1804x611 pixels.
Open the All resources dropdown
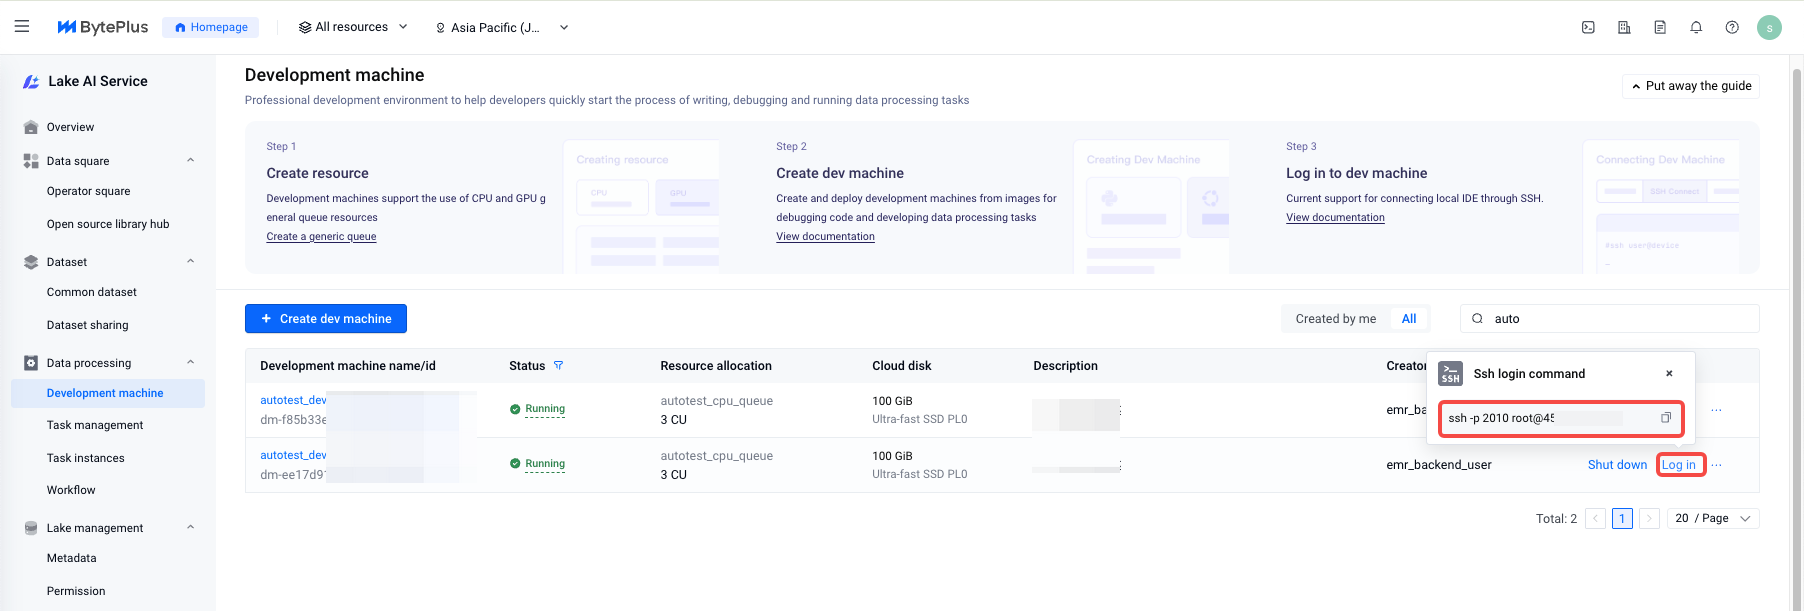353,27
